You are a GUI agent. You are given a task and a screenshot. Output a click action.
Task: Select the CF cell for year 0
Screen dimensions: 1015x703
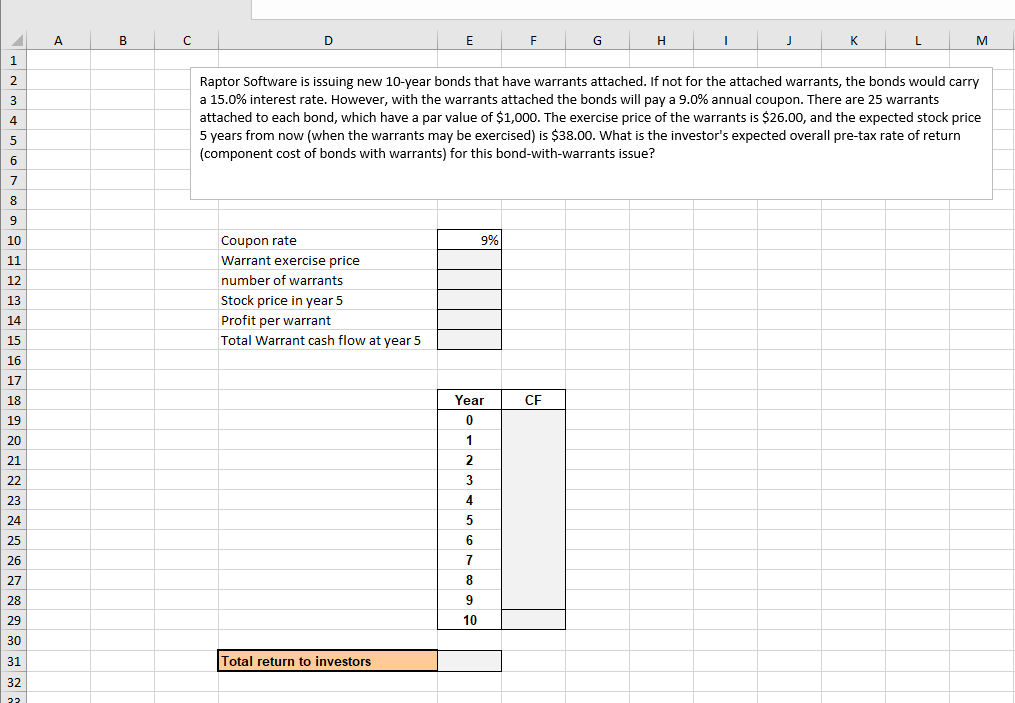click(533, 420)
